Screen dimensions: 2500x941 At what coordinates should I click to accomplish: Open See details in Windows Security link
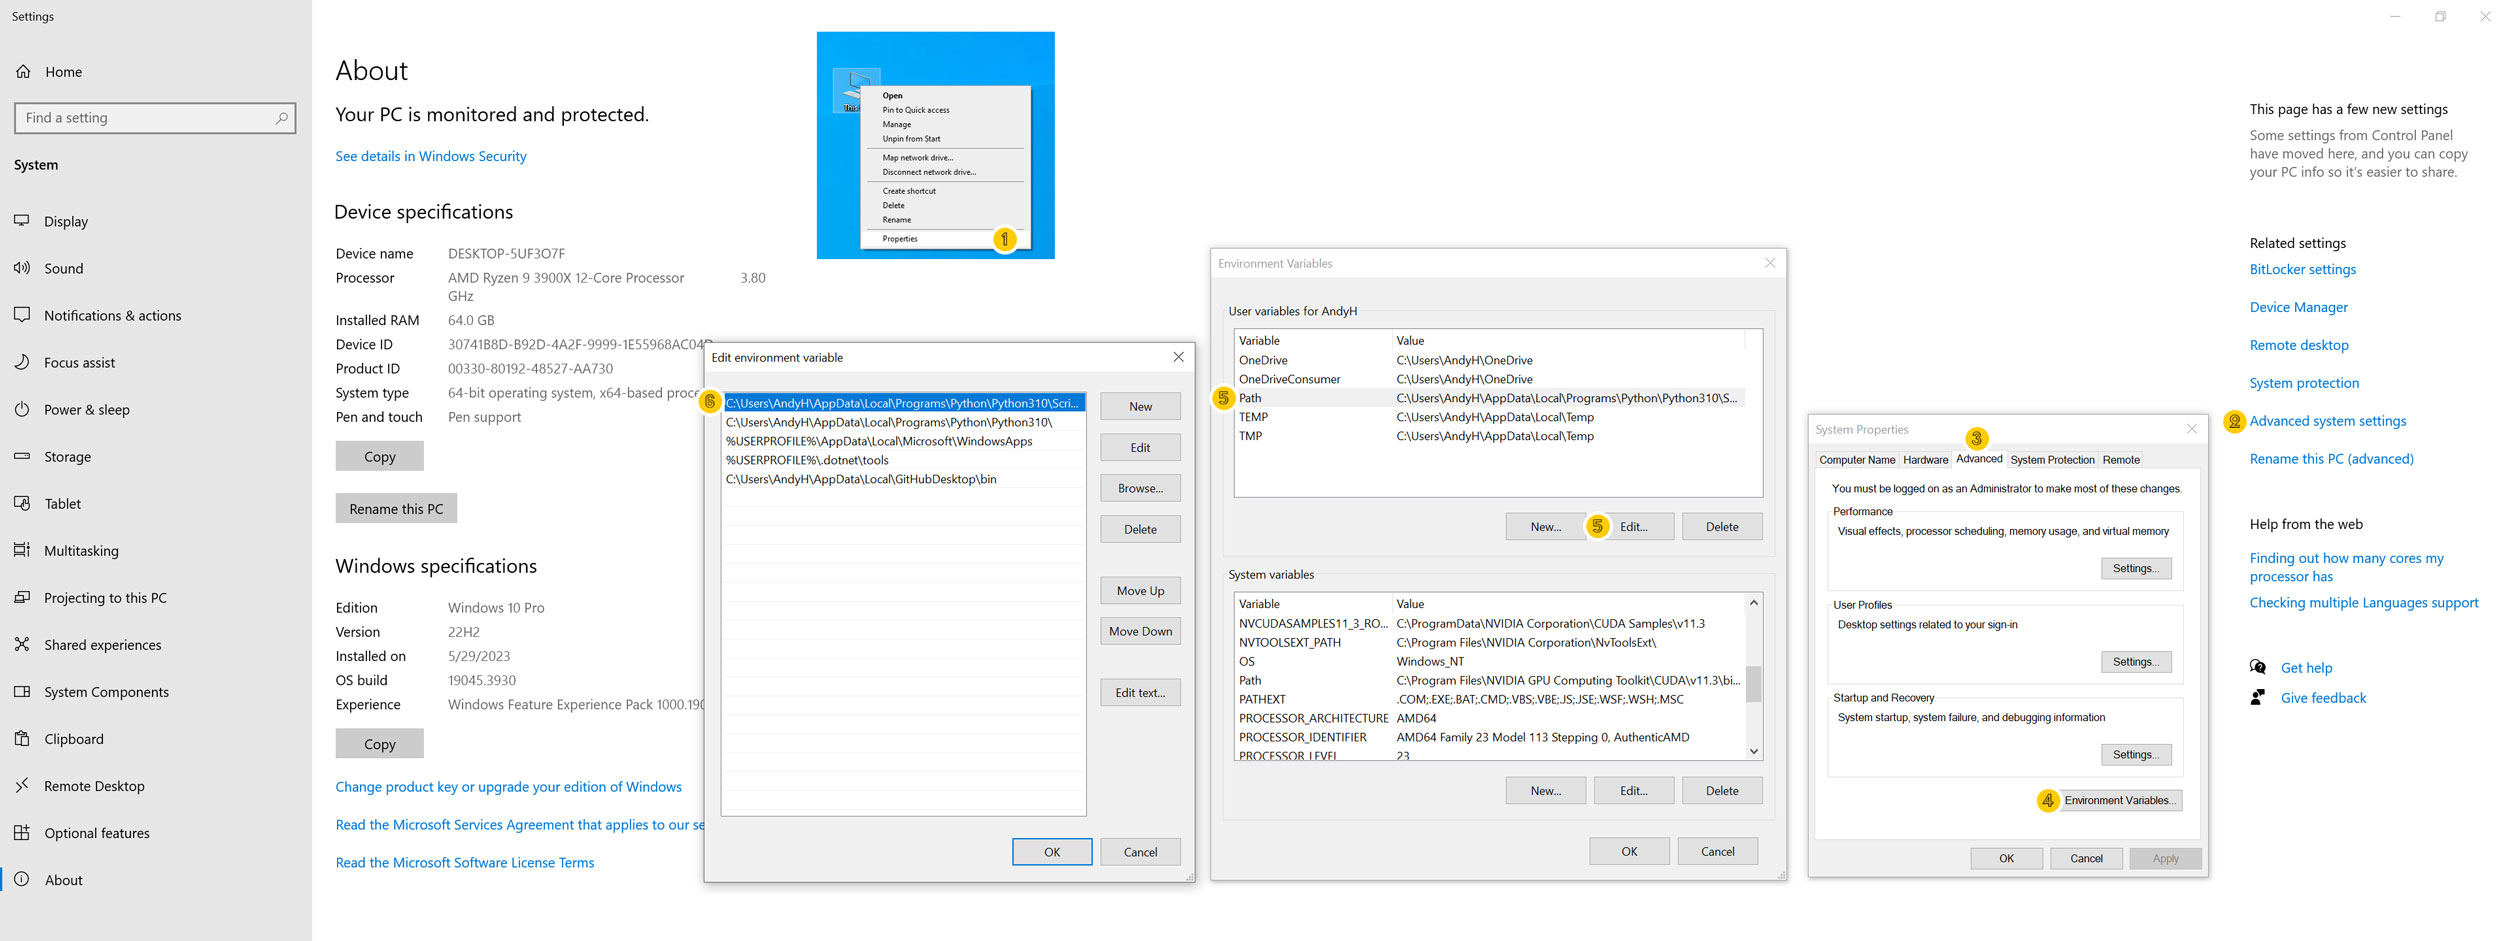430,156
